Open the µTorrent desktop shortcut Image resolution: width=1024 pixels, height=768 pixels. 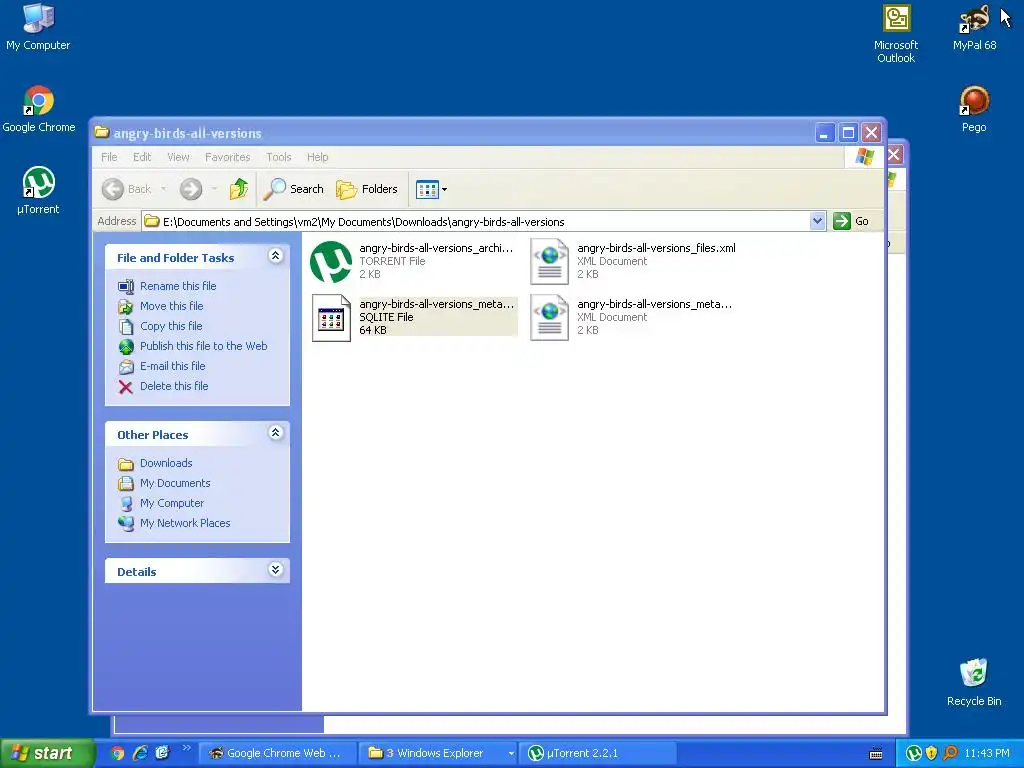[39, 190]
